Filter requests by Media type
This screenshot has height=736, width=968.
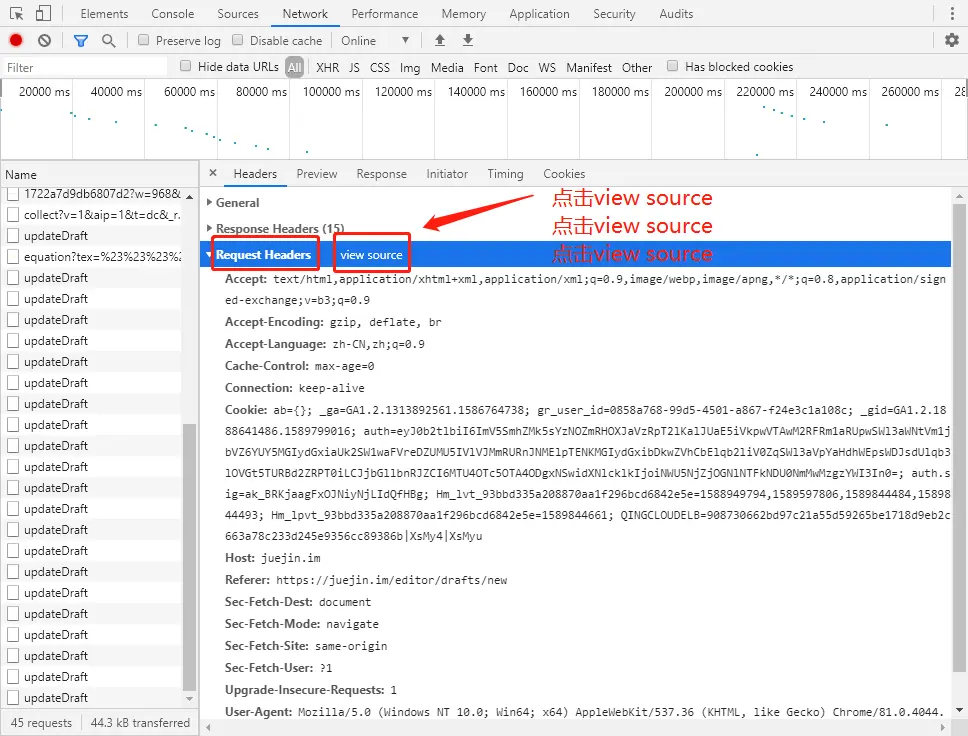tap(447, 67)
